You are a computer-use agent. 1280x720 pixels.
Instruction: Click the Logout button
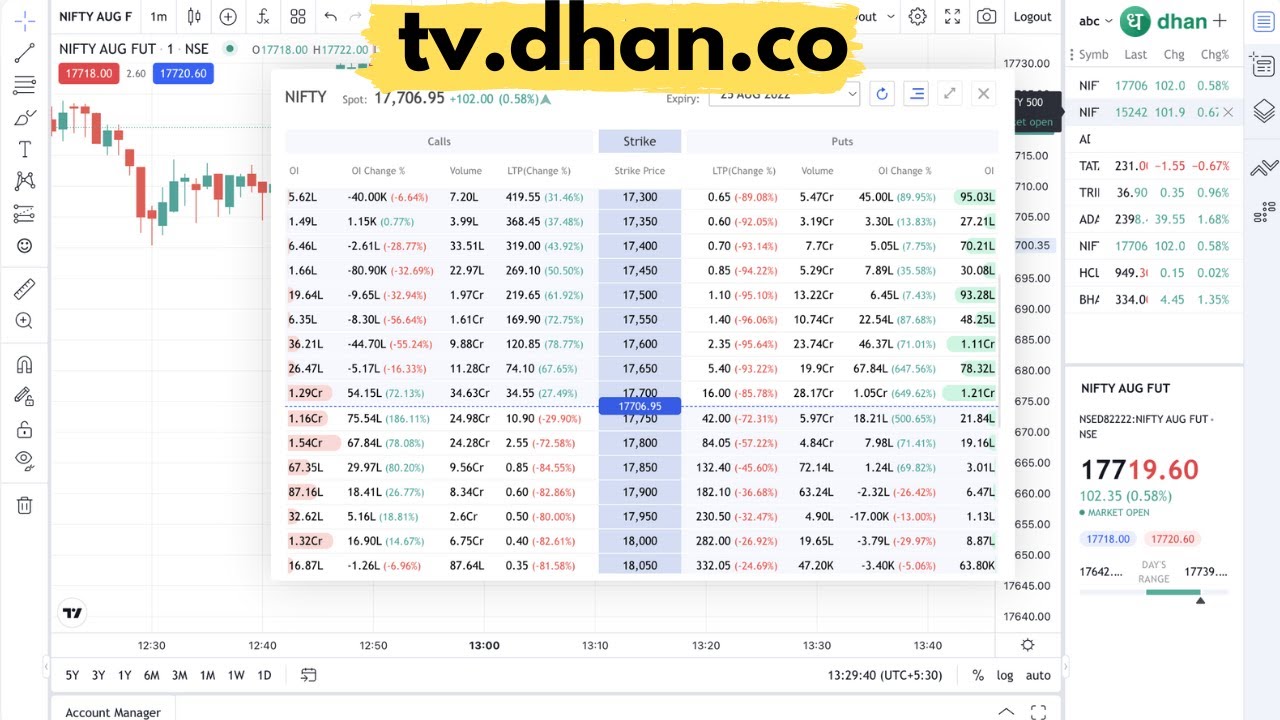coord(1032,17)
